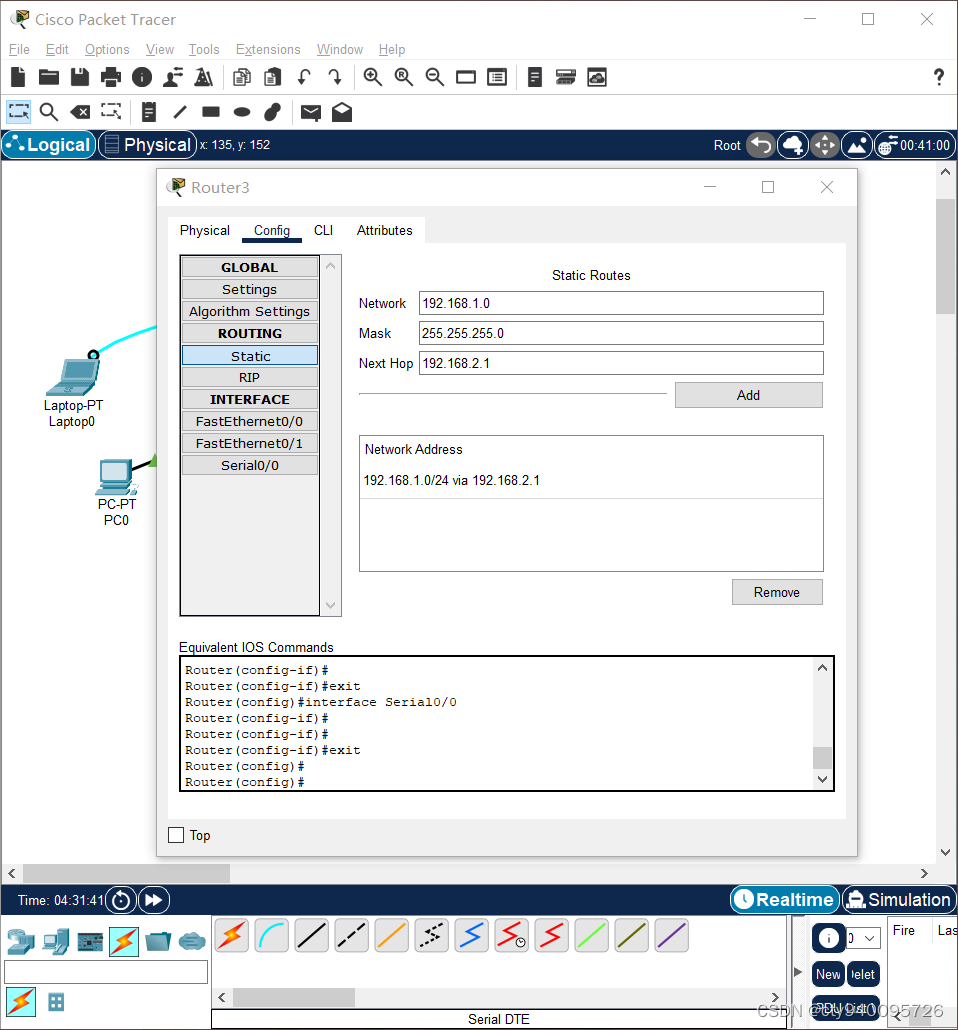Select the Draw Line tool

pos(180,112)
